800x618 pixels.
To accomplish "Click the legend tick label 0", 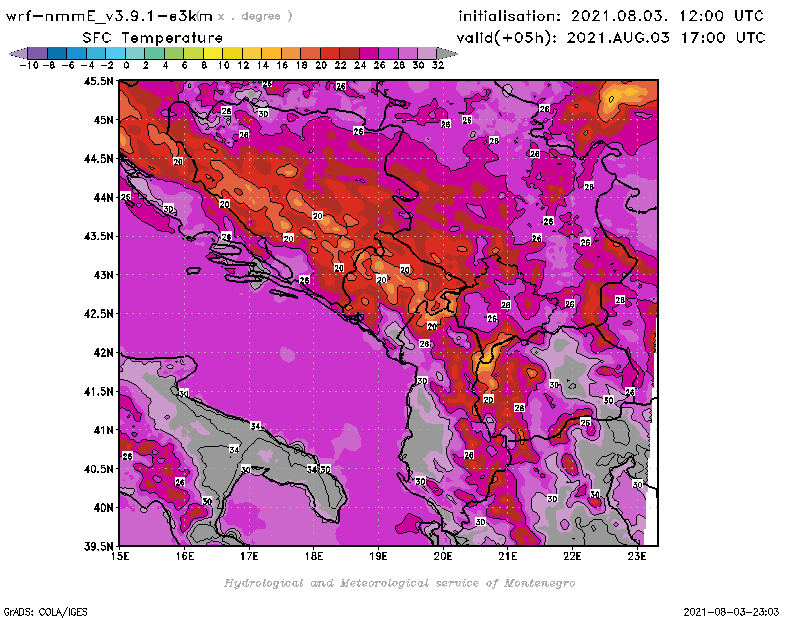I will tap(126, 65).
